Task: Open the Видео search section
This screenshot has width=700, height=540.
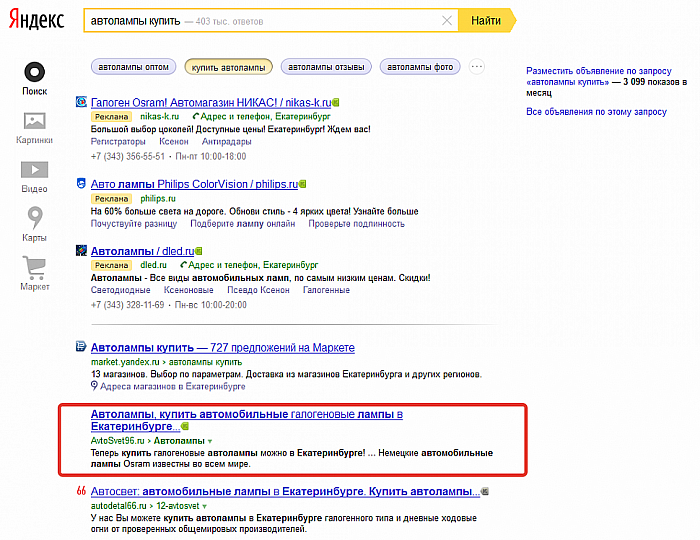Action: pos(34,177)
